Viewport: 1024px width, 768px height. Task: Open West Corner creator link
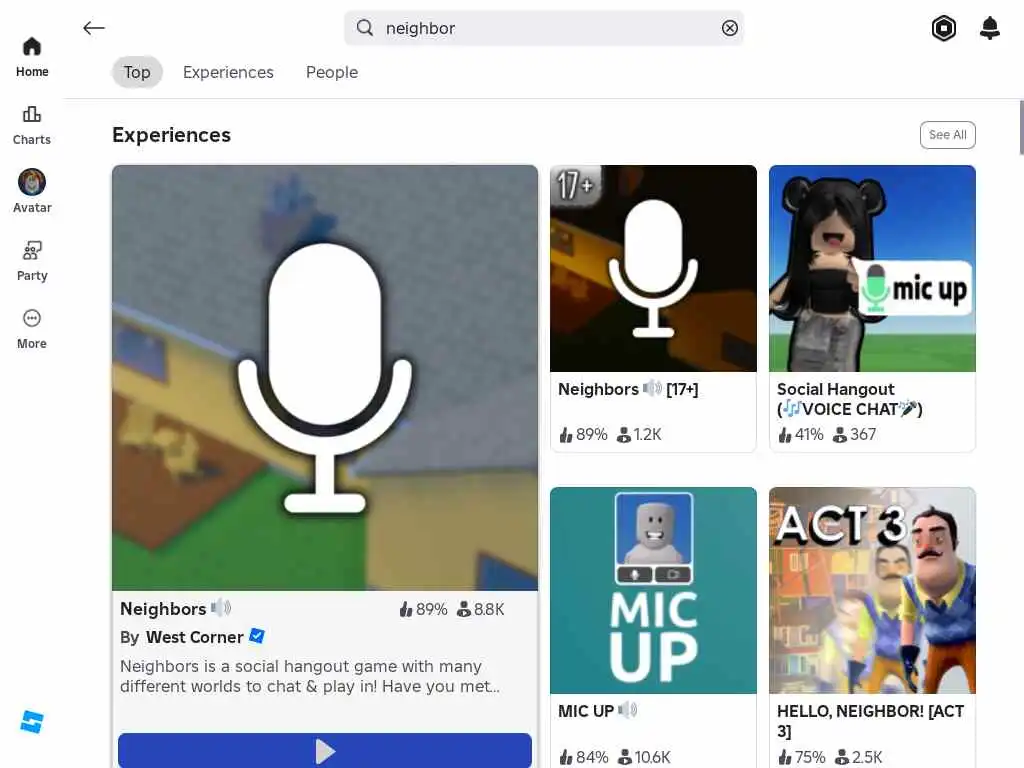click(x=195, y=637)
